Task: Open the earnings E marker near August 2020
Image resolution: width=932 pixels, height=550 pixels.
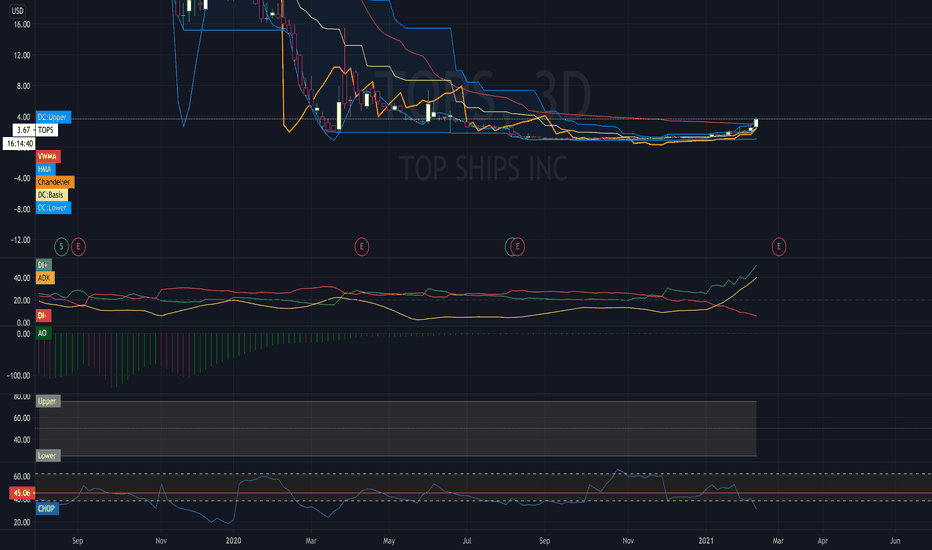Action: coord(518,246)
